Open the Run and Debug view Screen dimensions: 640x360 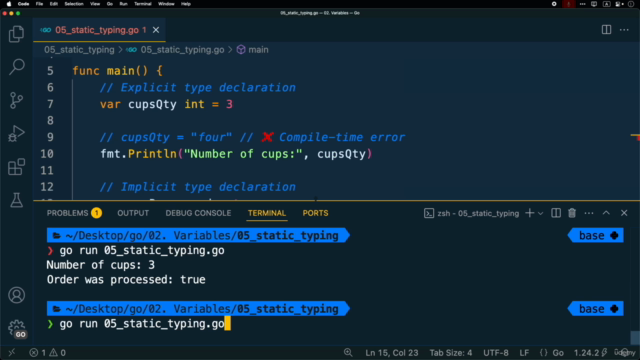point(16,134)
